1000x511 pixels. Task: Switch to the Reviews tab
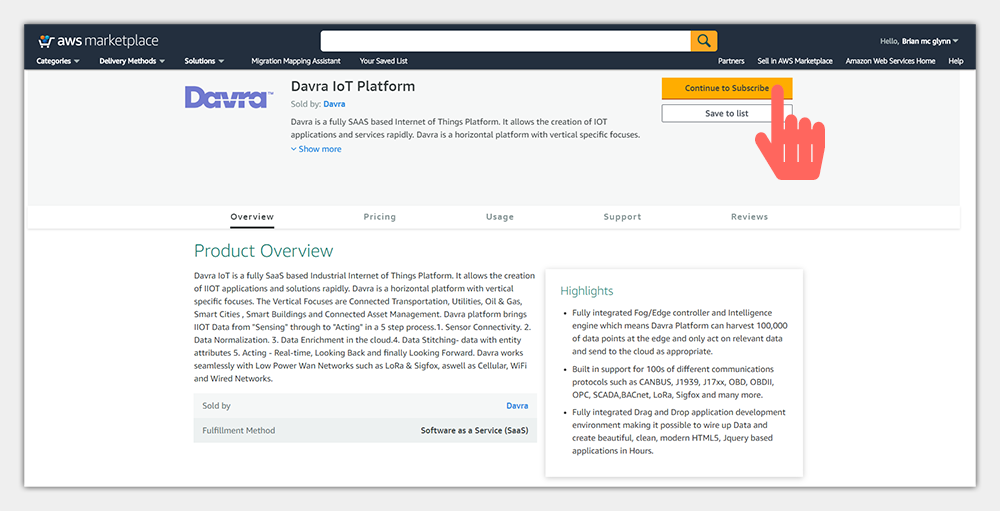(x=749, y=217)
